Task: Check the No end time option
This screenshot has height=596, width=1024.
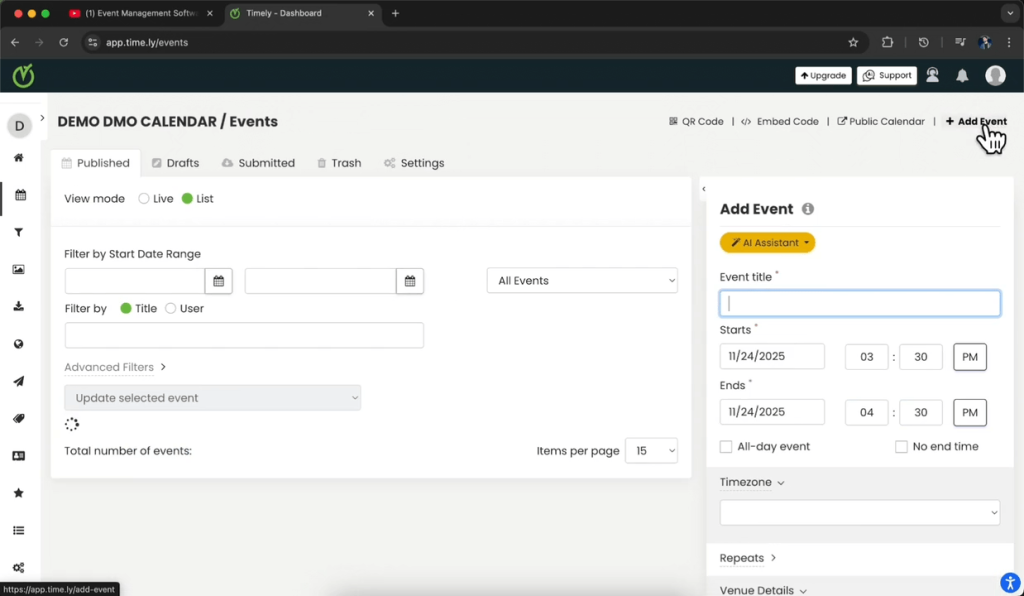Action: pos(901,446)
